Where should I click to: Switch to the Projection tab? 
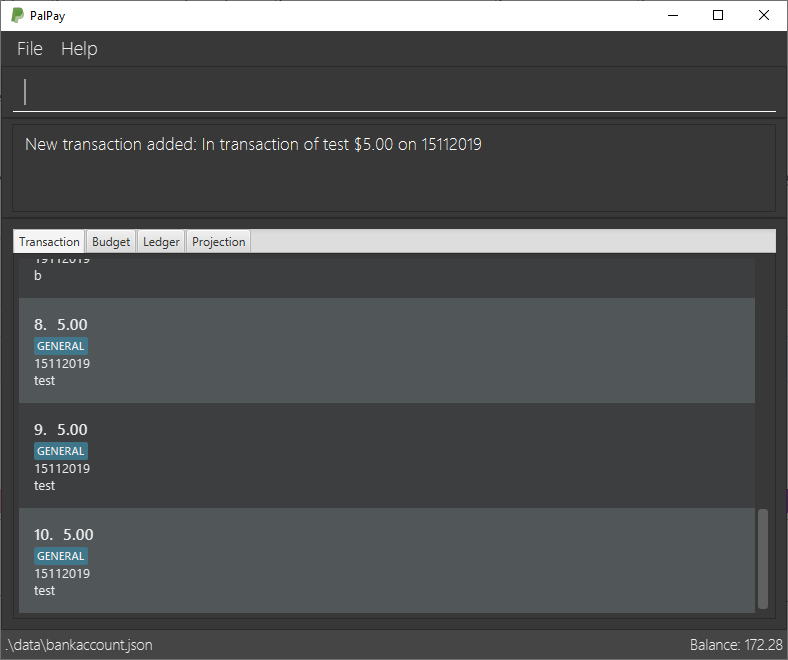[x=219, y=242]
